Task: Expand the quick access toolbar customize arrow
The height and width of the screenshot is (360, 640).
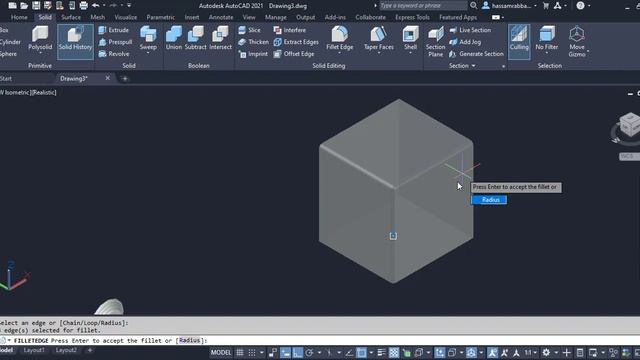Action: click(129, 6)
